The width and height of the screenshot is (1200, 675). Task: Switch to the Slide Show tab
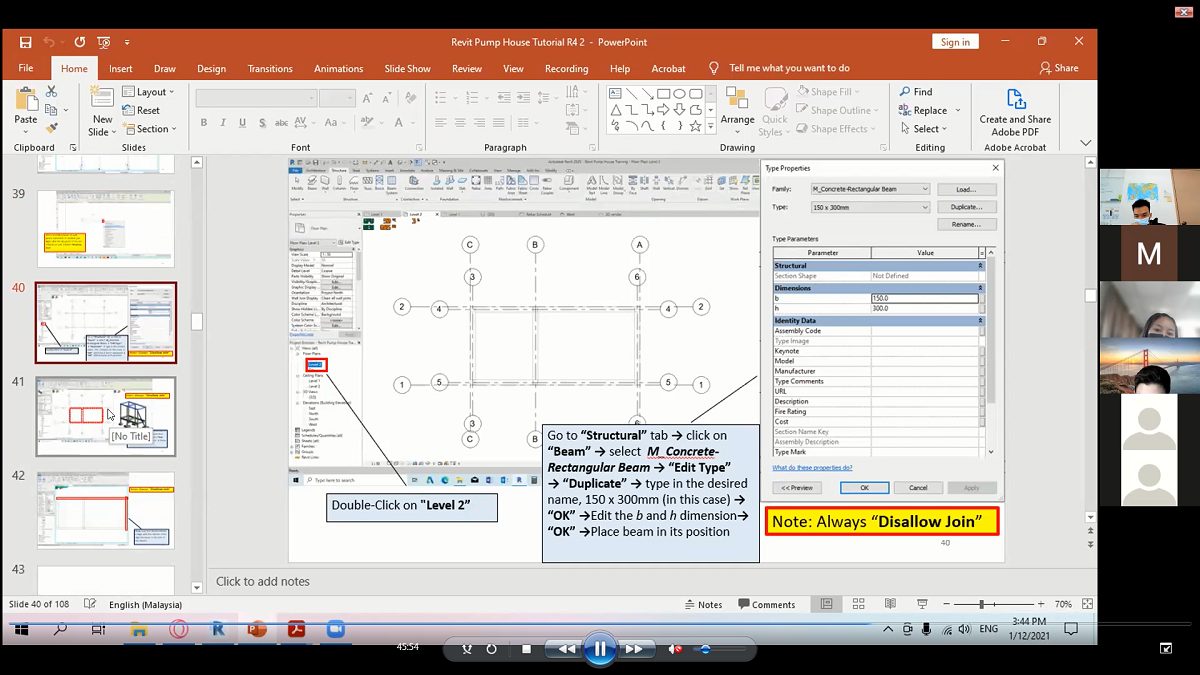click(408, 69)
